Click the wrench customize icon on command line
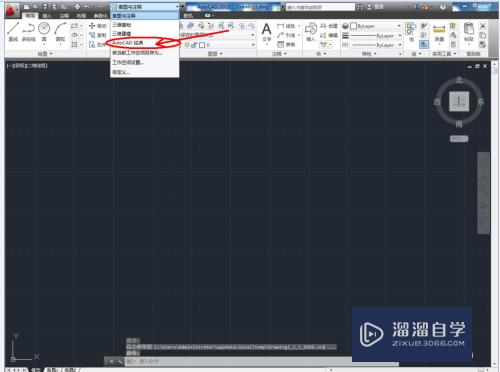 119,361
